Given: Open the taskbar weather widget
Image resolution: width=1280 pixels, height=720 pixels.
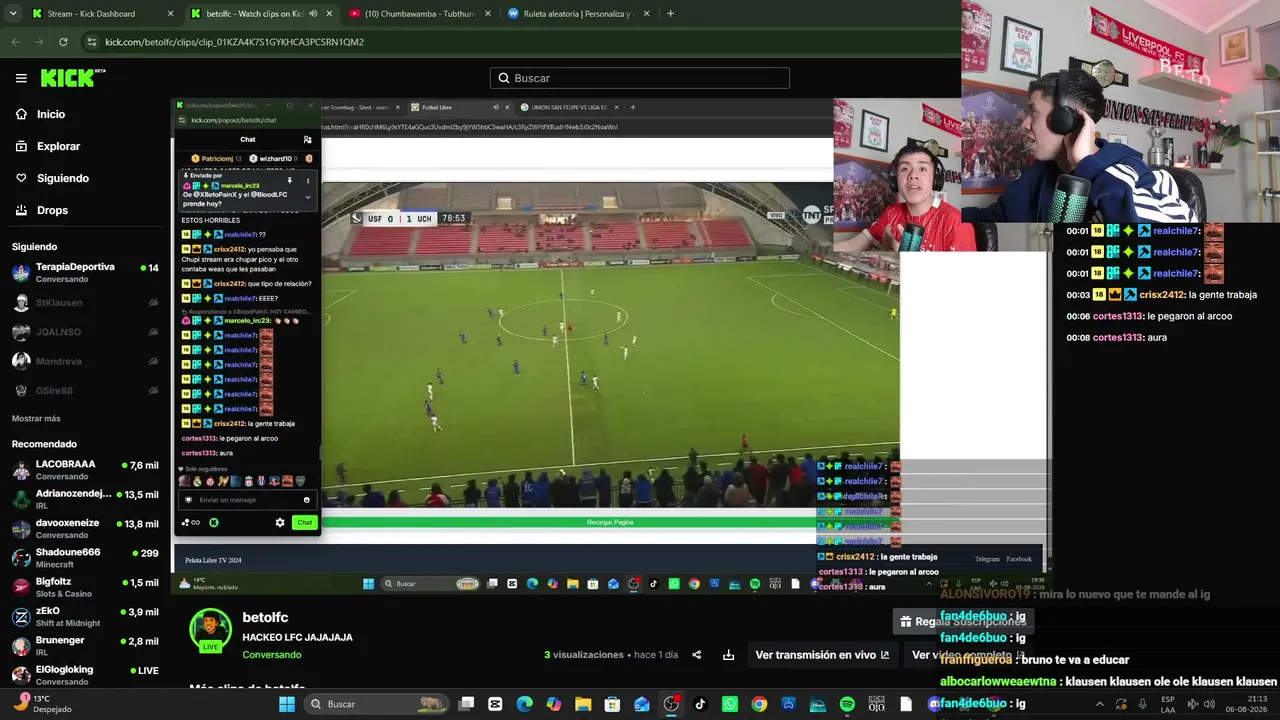Looking at the screenshot, I should click(42, 704).
